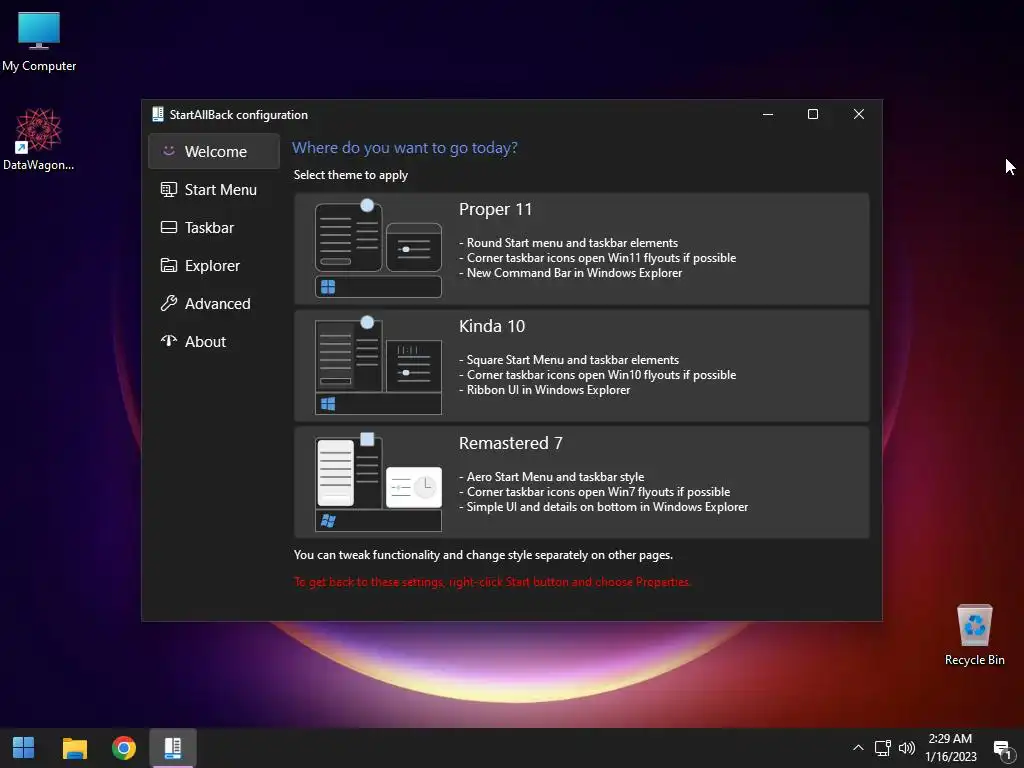Close the StartAllBack configuration window
This screenshot has width=1024, height=768.
tap(859, 114)
